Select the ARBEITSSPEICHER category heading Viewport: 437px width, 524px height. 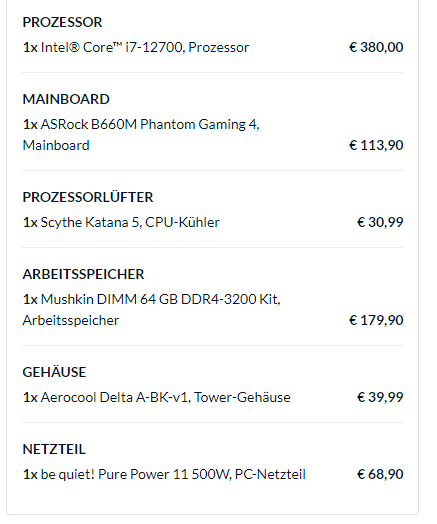pyautogui.click(x=84, y=274)
